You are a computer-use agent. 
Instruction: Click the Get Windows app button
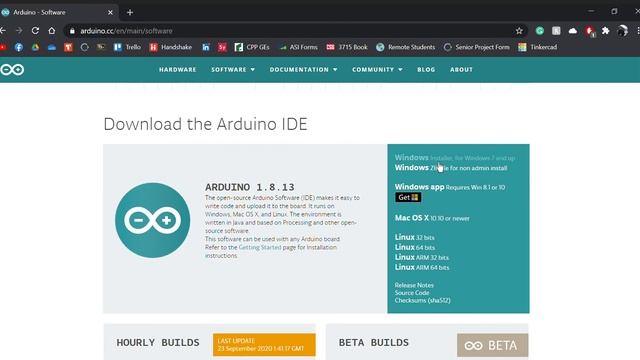(408, 198)
